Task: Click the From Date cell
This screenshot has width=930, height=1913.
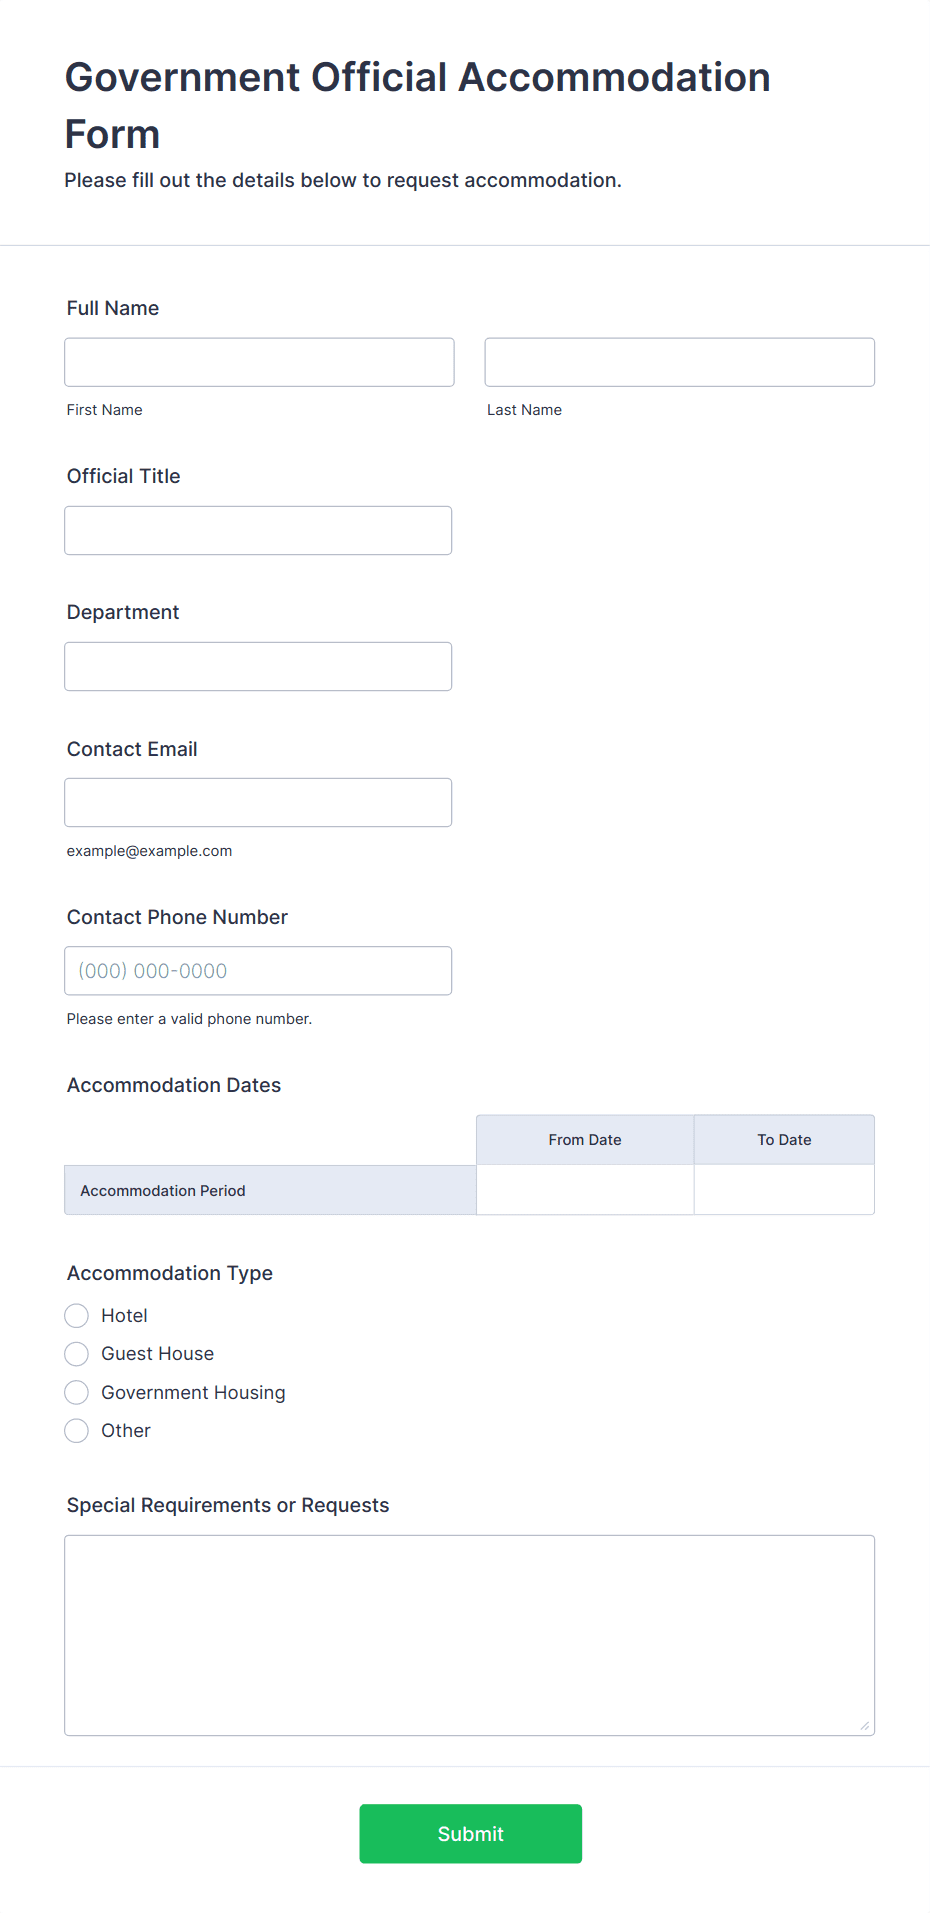Action: pyautogui.click(x=585, y=1190)
